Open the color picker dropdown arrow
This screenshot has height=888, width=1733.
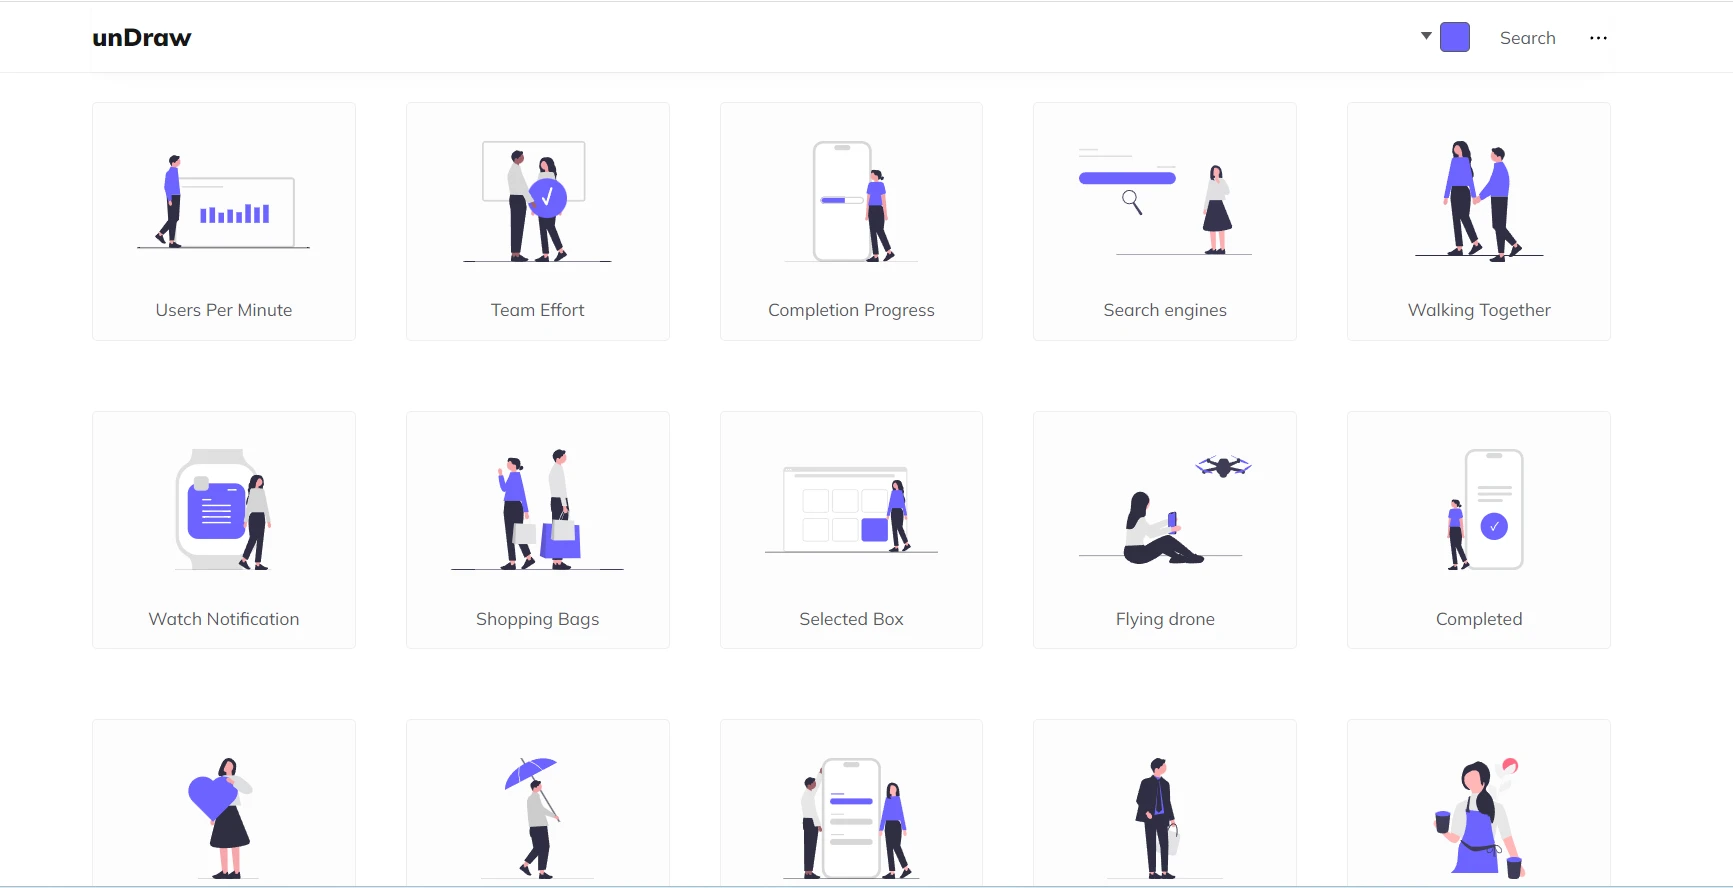[x=1426, y=36]
